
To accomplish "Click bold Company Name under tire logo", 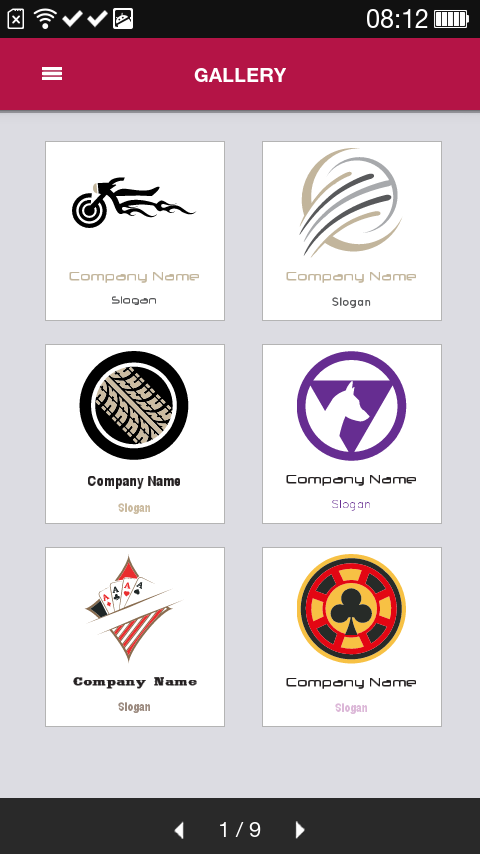I will pos(134,481).
